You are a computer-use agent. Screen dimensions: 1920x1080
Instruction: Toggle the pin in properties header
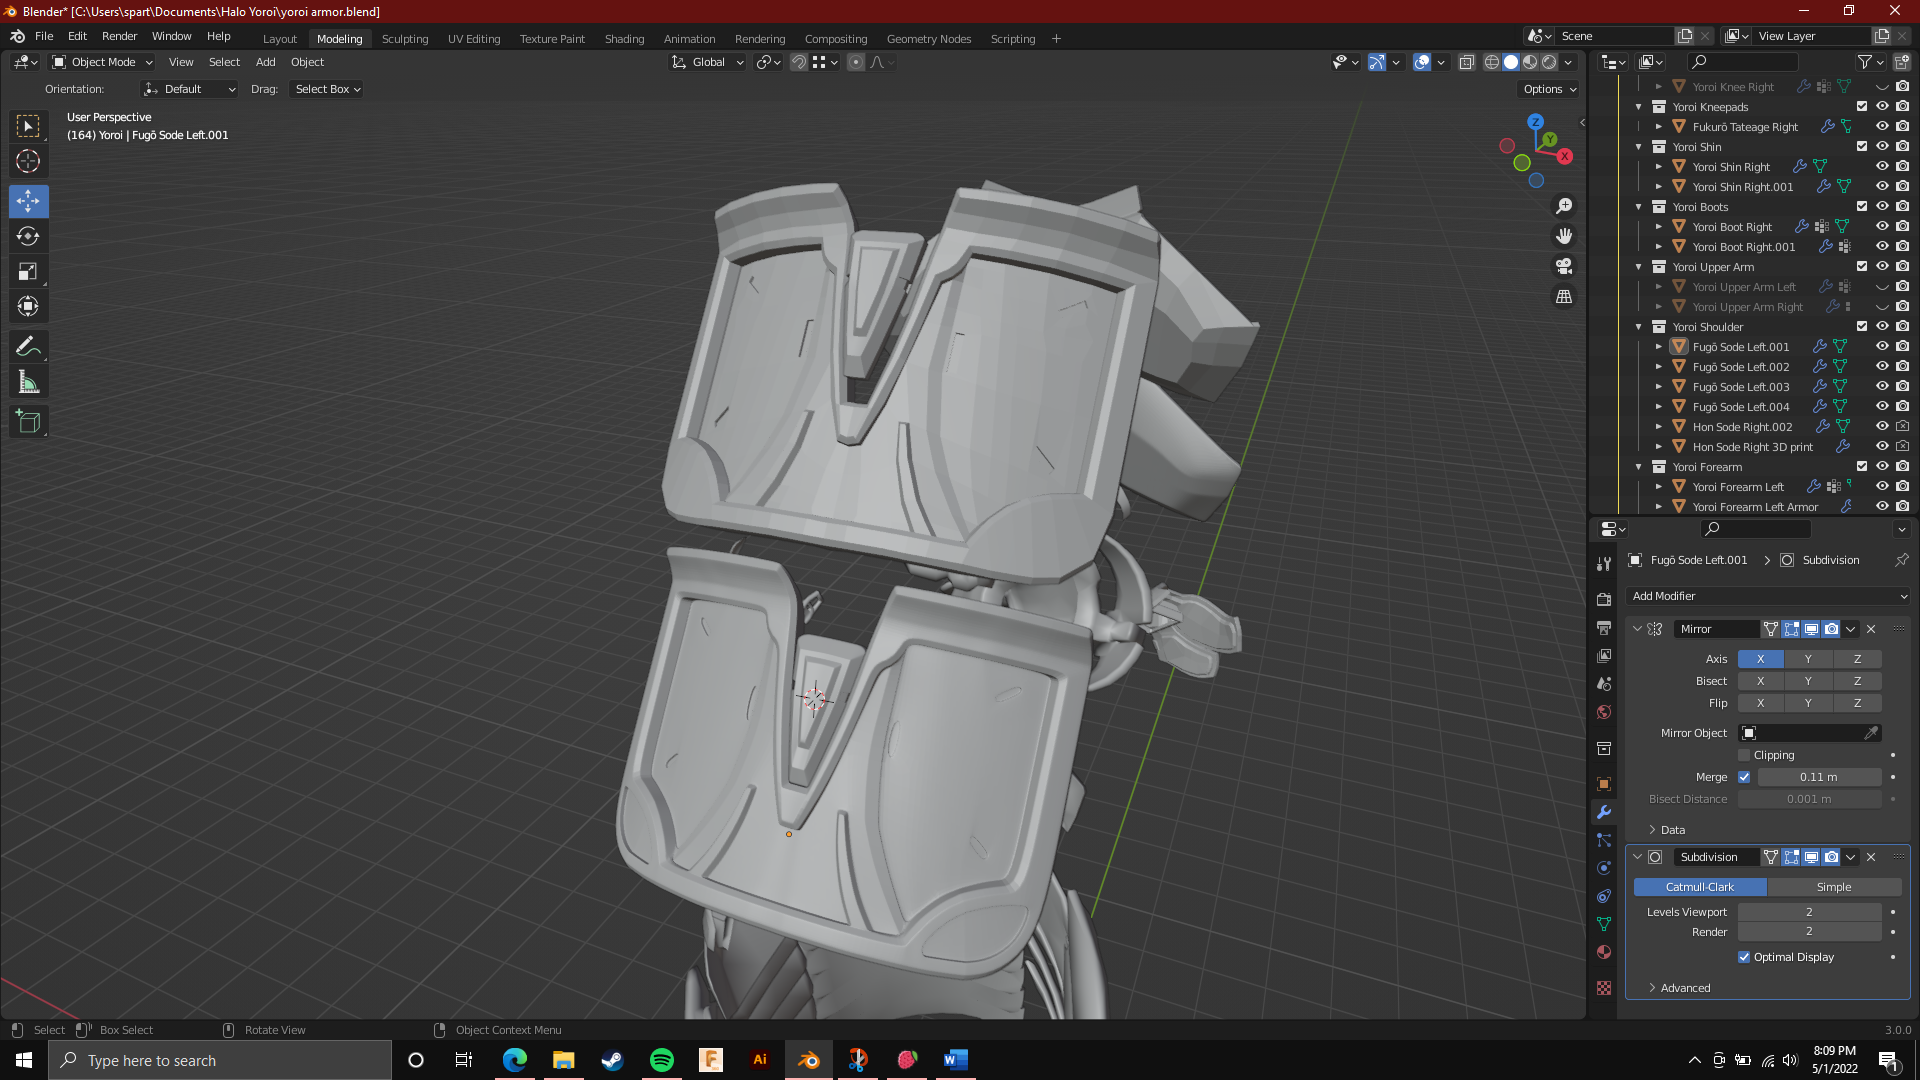point(1901,560)
